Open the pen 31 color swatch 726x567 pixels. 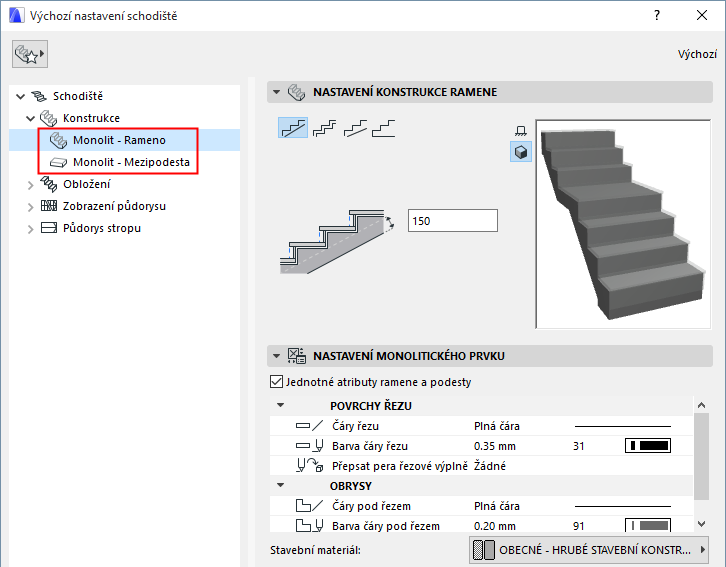pyautogui.click(x=648, y=446)
